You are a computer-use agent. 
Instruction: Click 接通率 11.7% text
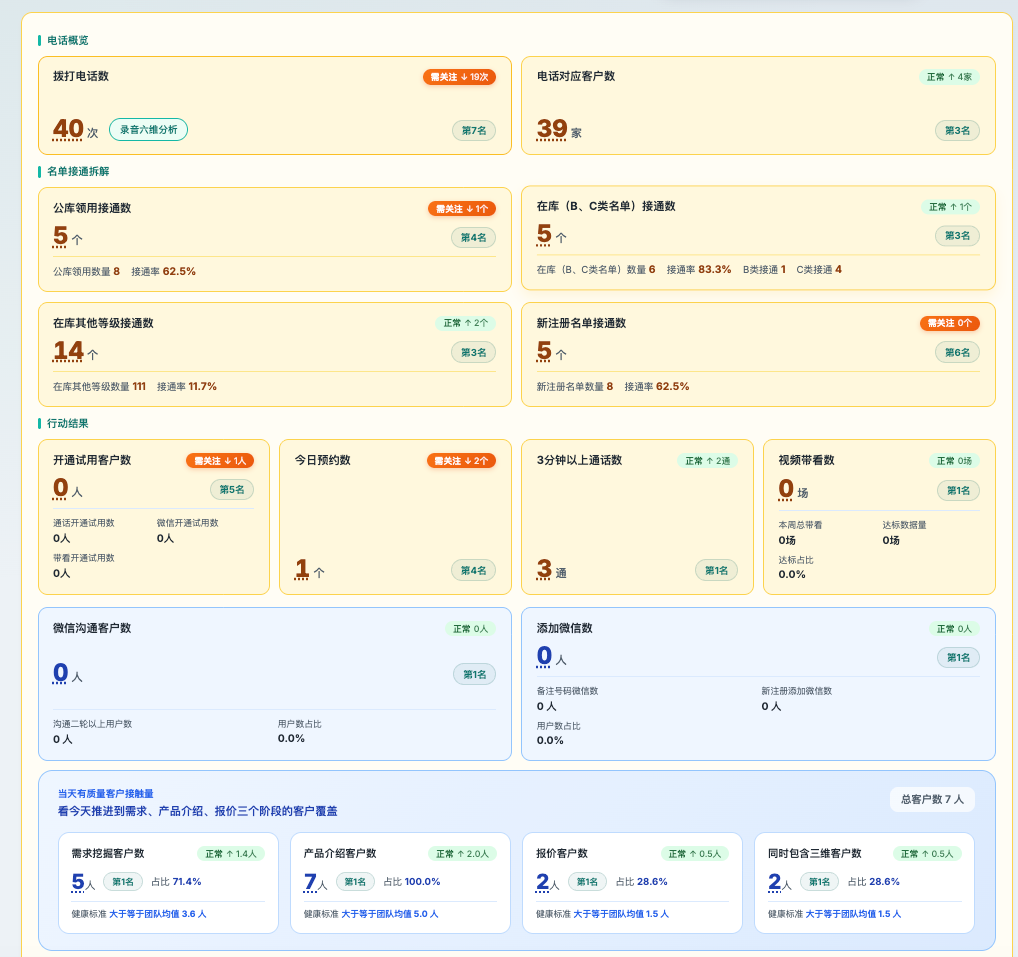coord(187,386)
